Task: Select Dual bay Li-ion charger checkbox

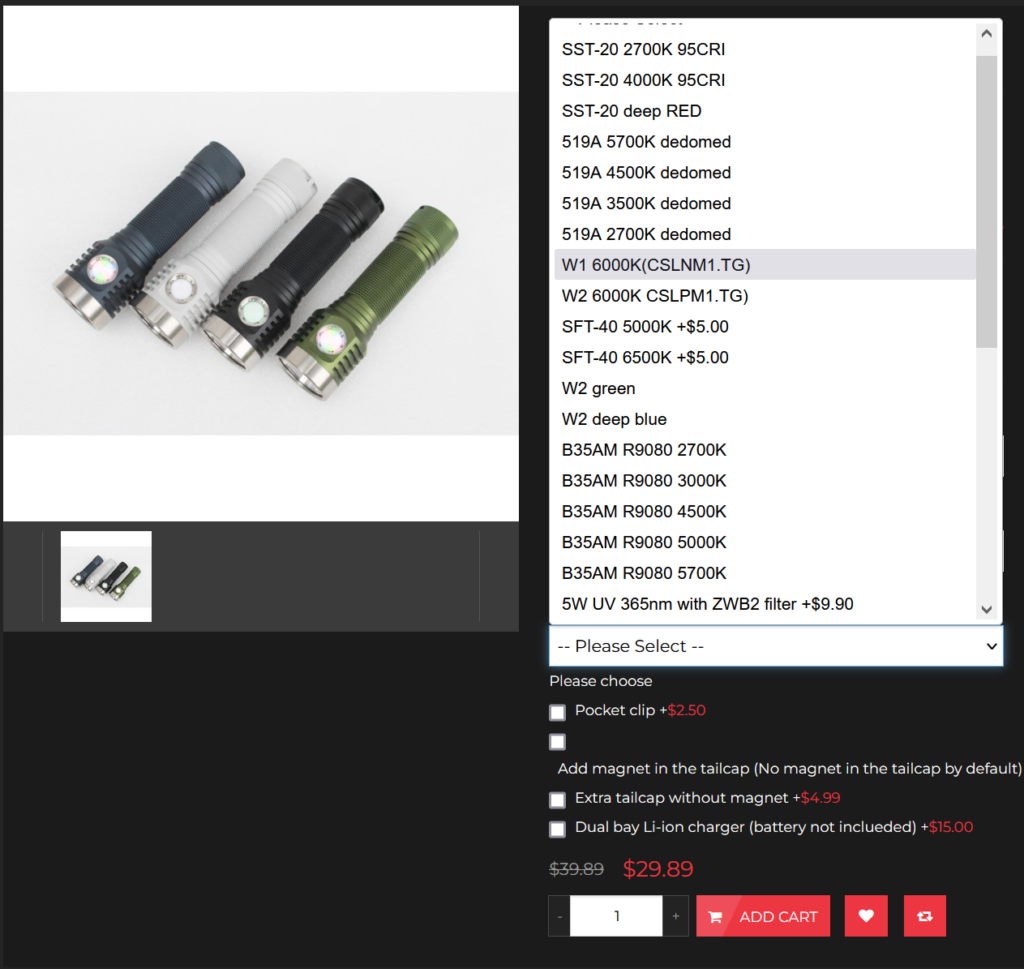Action: coord(557,829)
